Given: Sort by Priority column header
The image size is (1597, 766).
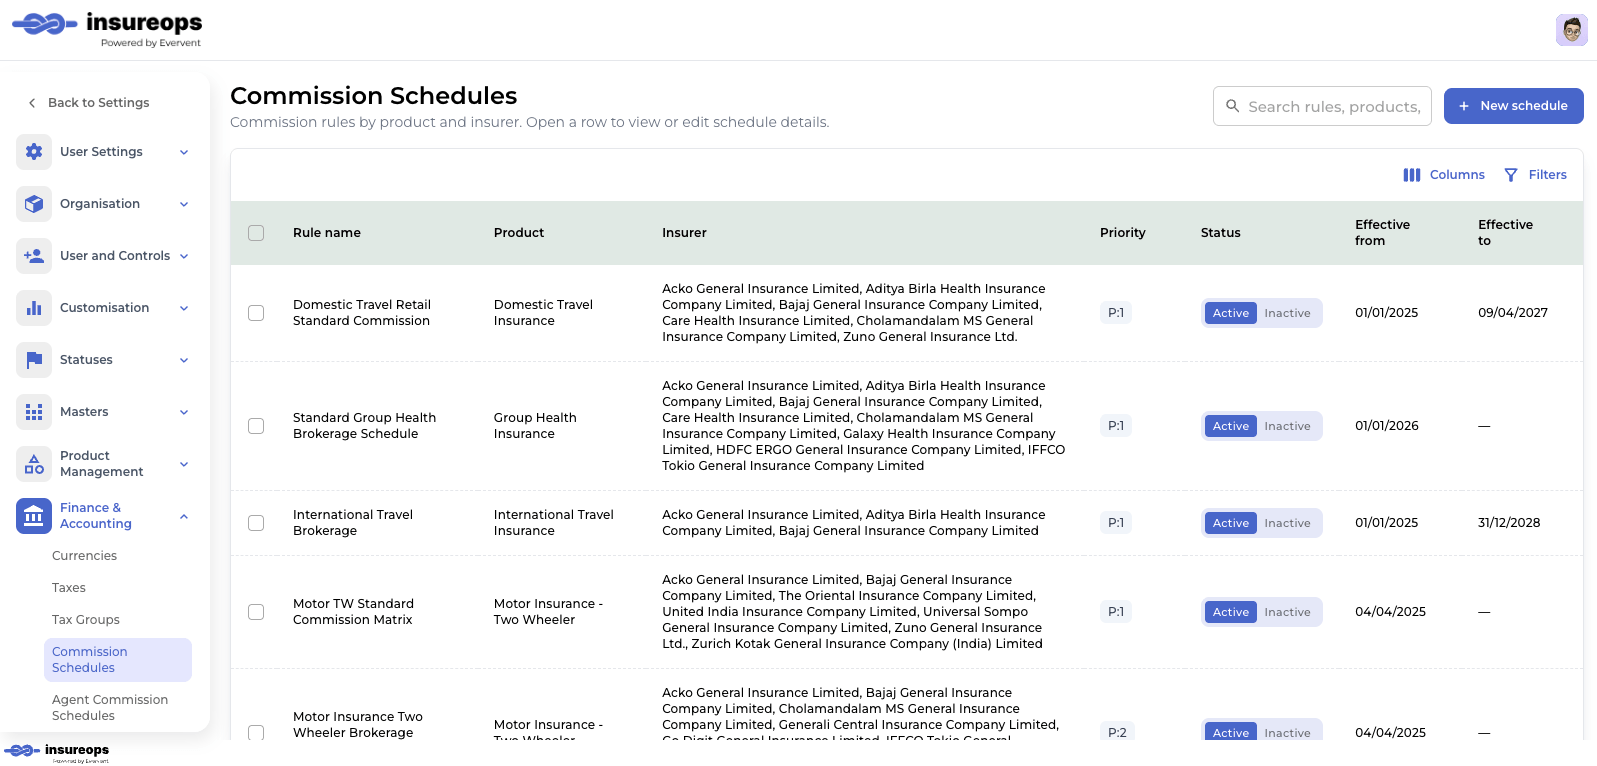Looking at the screenshot, I should [x=1122, y=233].
